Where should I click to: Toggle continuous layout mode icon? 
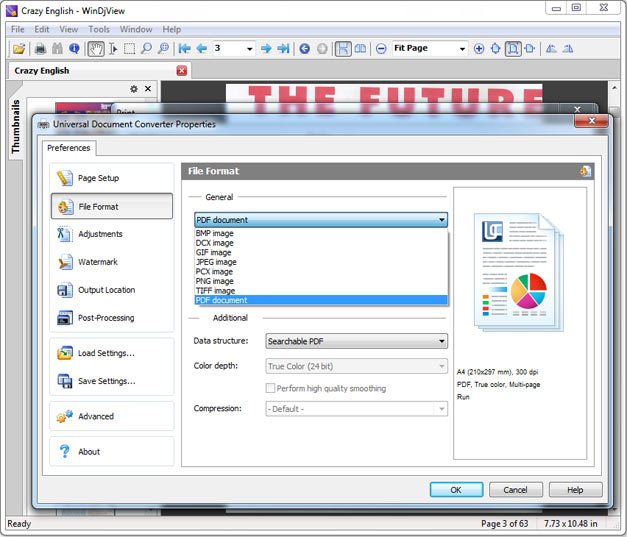point(343,49)
